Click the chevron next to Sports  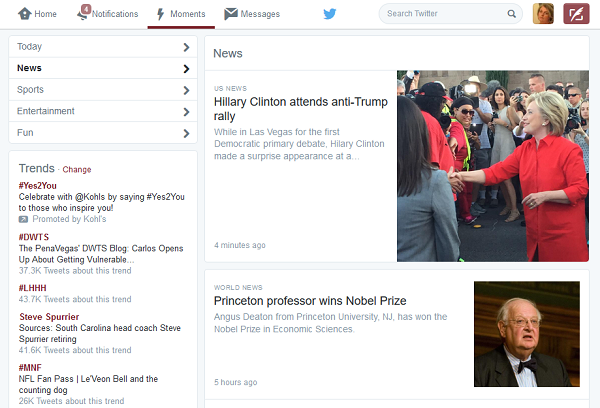[x=186, y=90]
